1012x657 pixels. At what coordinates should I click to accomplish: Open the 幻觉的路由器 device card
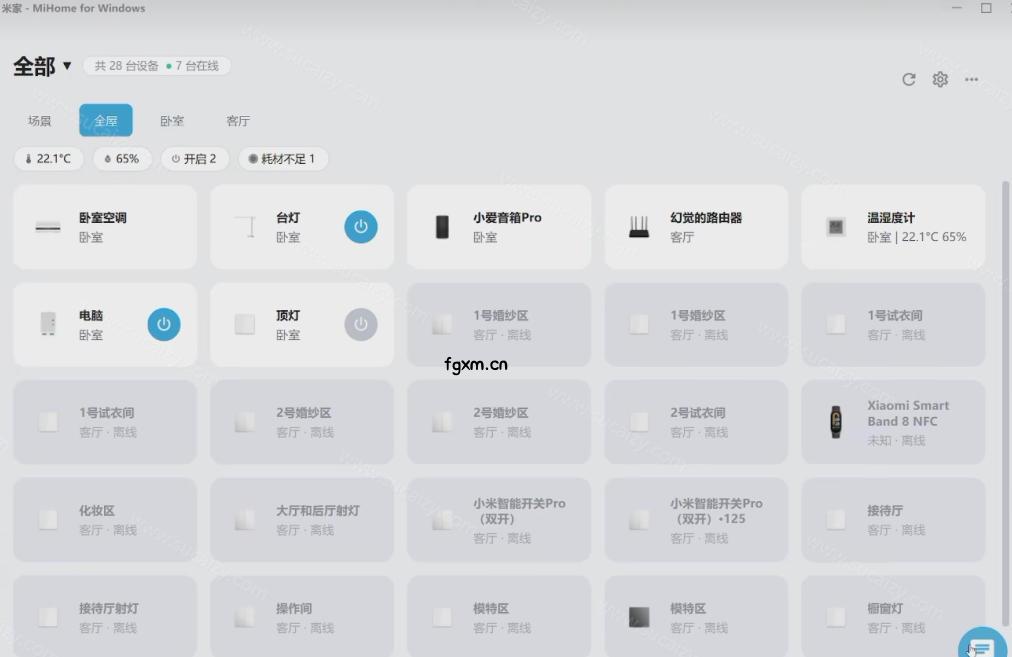(696, 227)
